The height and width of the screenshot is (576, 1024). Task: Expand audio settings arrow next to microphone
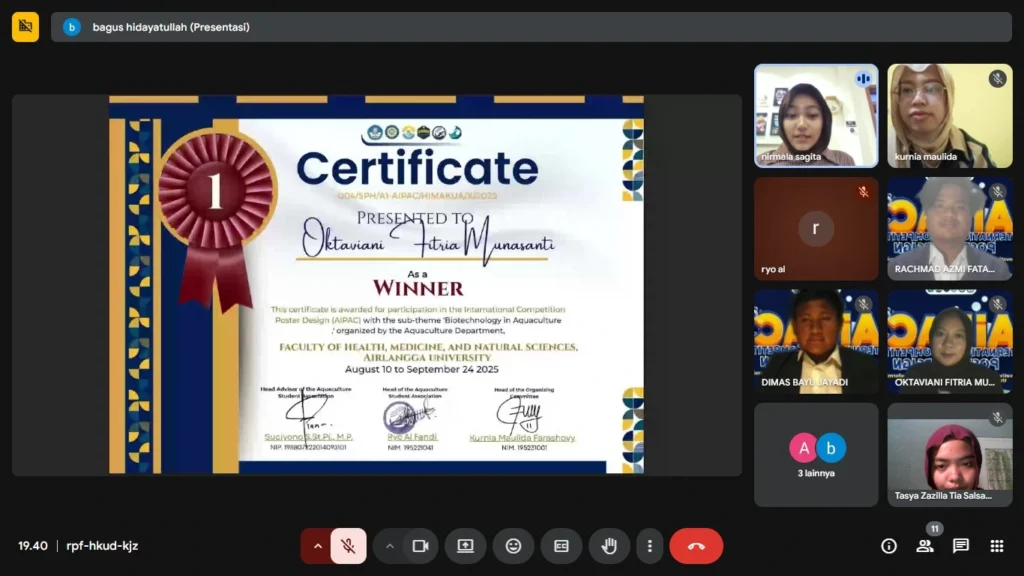(x=317, y=546)
